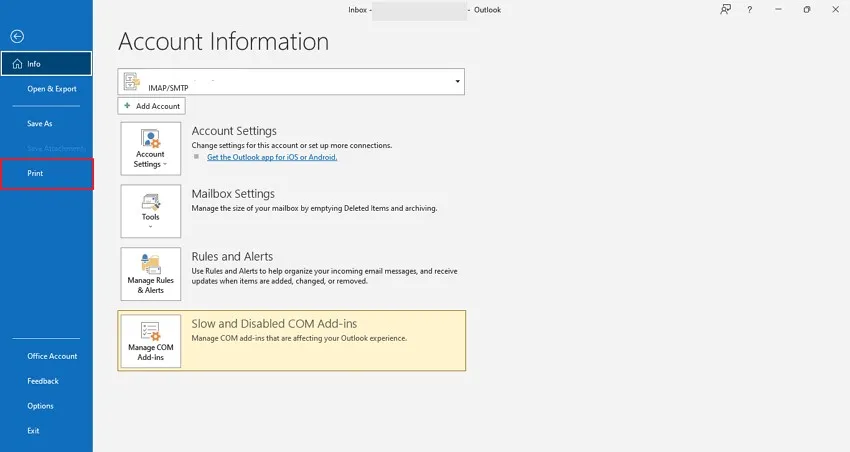Screen dimensions: 850x452
Task: Open the Open & Export menu
Action: click(52, 89)
